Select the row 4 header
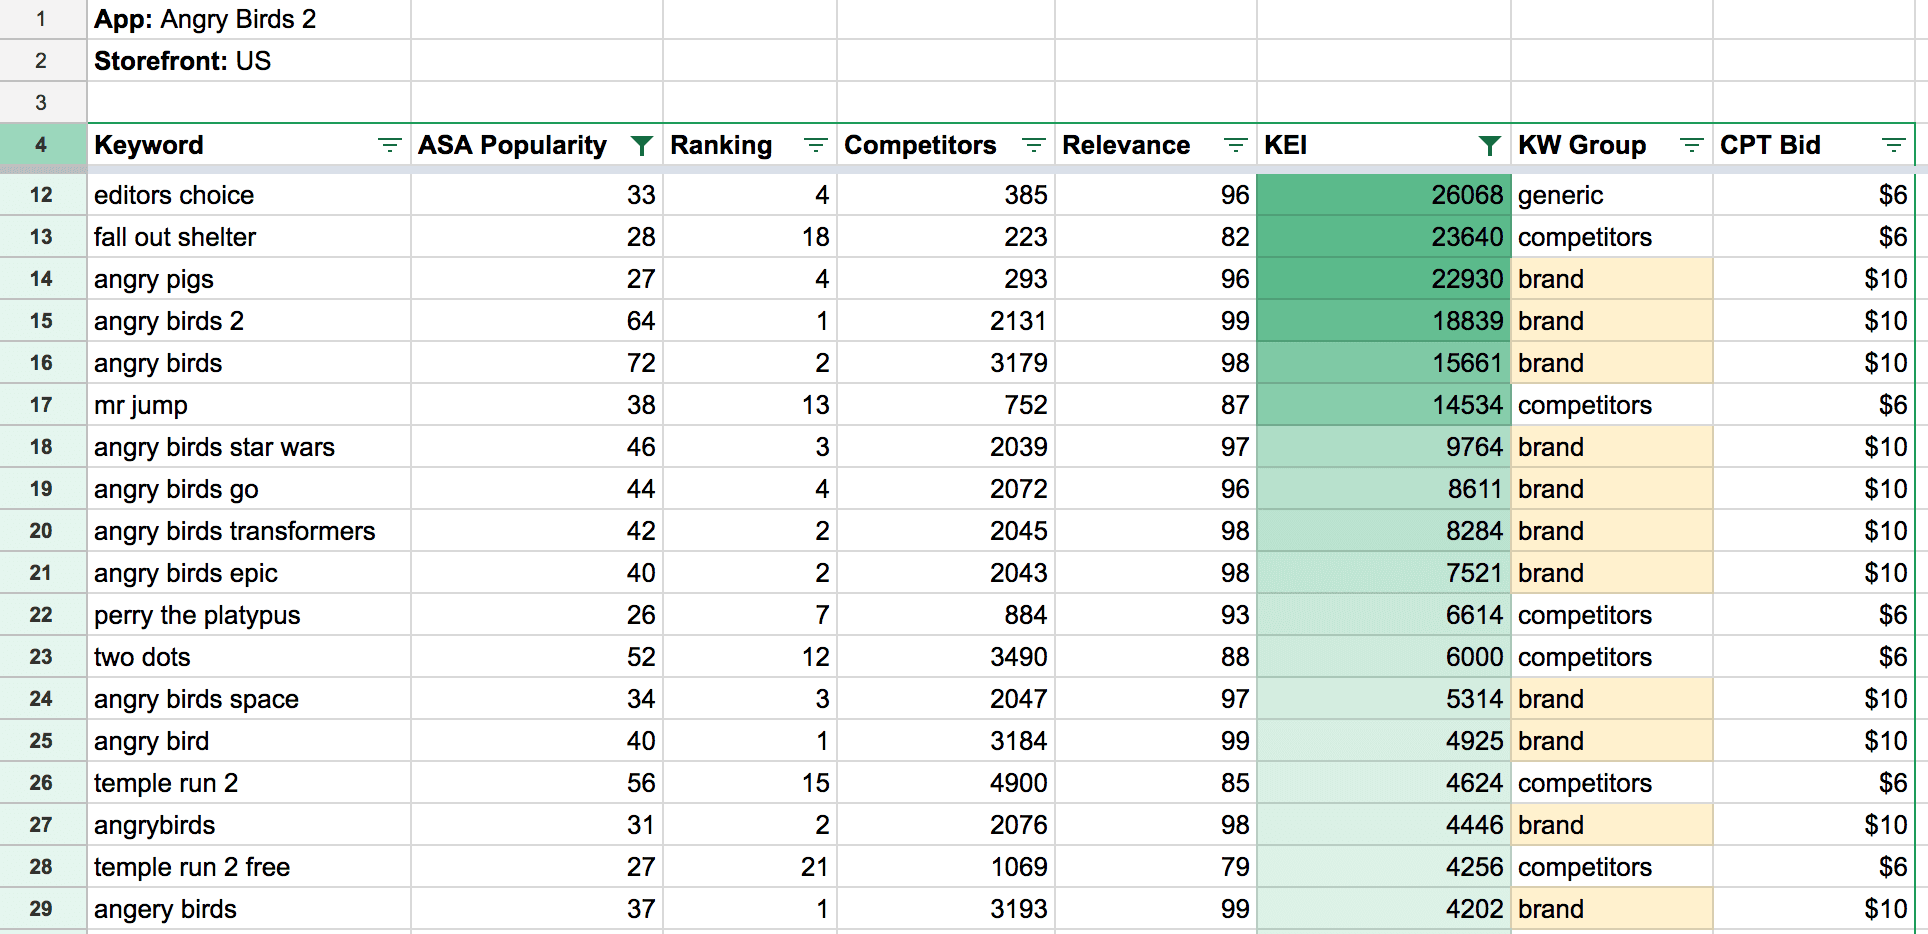Viewport: 1928px width, 934px height. pyautogui.click(x=42, y=145)
